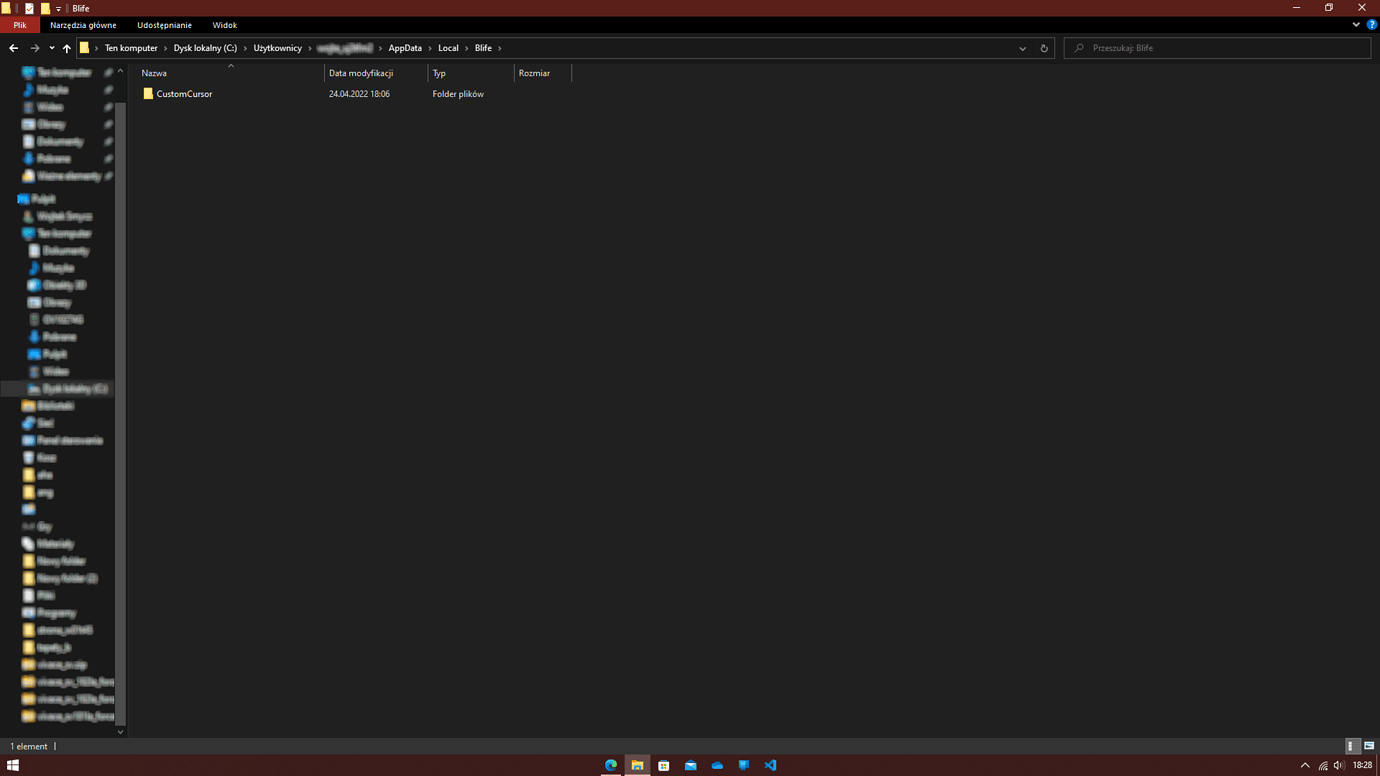Expand the address bar history chevron
The image size is (1380, 776).
[1022, 47]
